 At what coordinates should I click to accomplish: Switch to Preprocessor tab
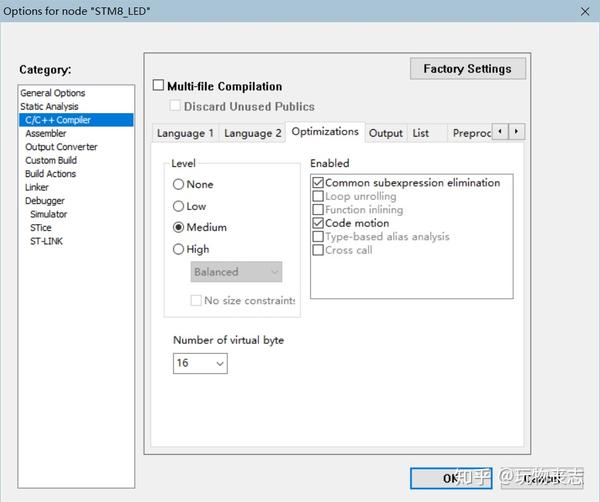tap(471, 133)
